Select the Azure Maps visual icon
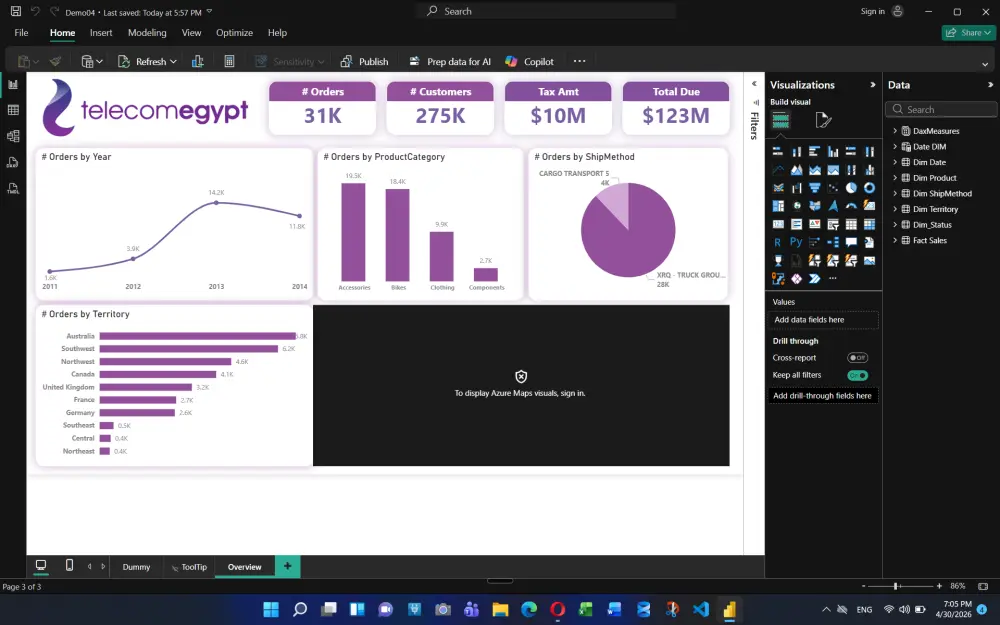Image resolution: width=1000 pixels, height=625 pixels. 833,206
